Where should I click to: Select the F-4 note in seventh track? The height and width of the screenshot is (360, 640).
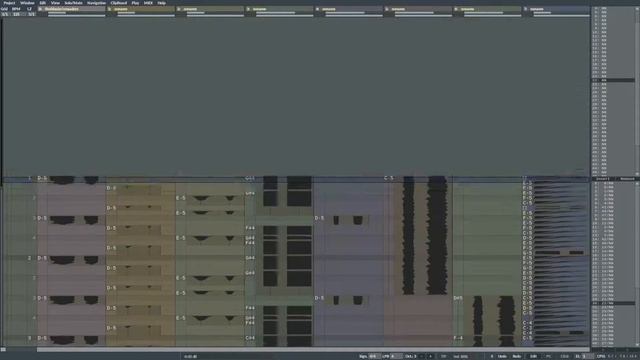click(x=458, y=338)
